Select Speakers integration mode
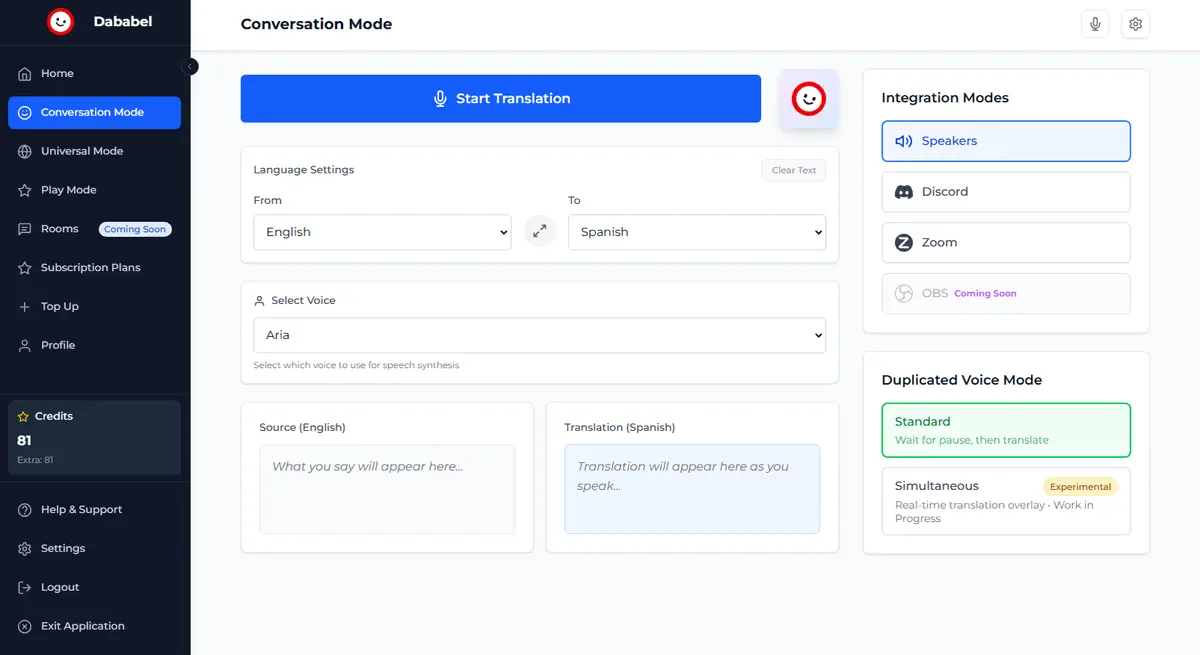The width and height of the screenshot is (1200, 655). pyautogui.click(x=1006, y=141)
